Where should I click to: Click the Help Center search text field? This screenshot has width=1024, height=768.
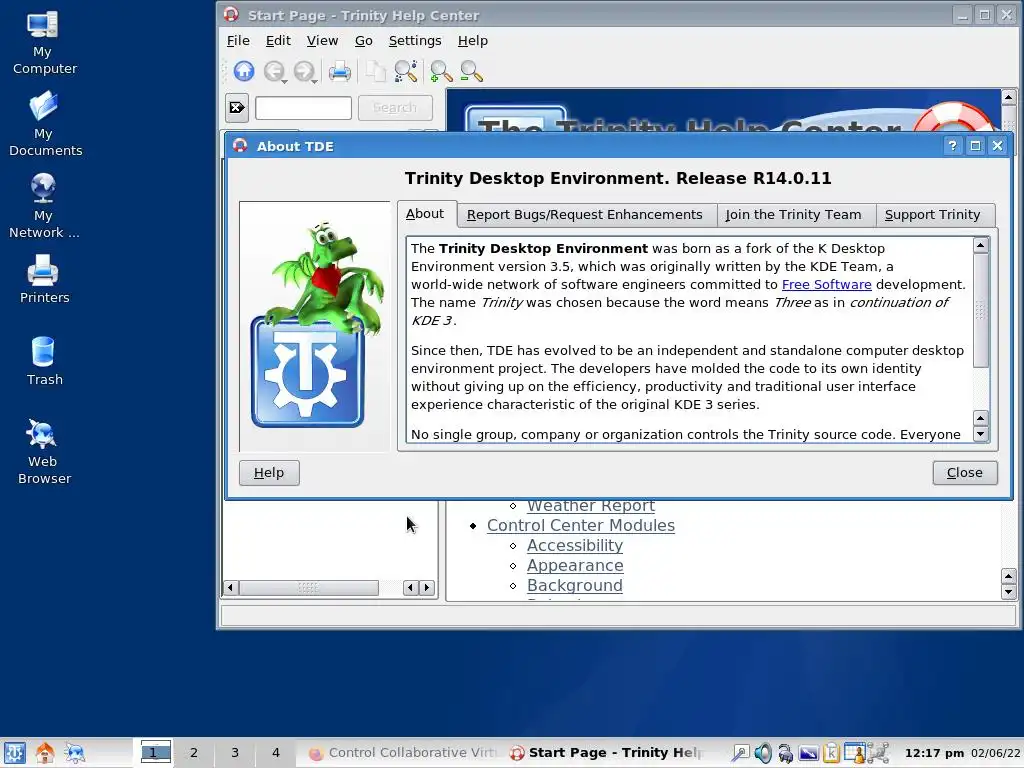[x=303, y=108]
